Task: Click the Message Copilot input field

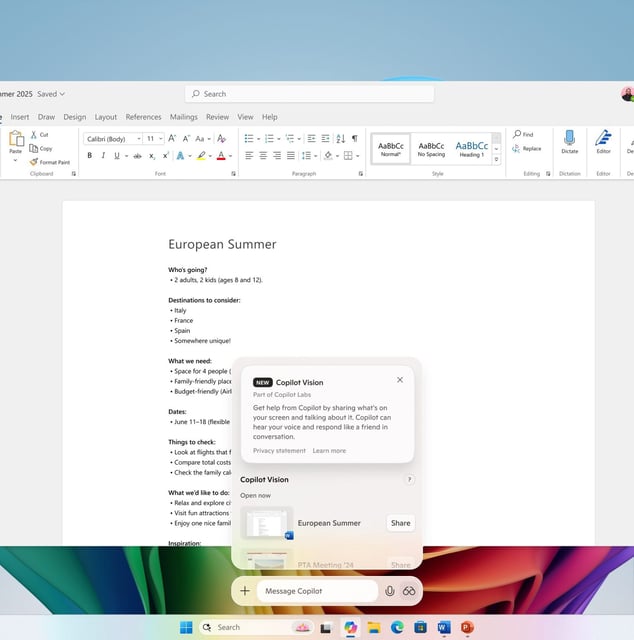Action: click(x=318, y=591)
